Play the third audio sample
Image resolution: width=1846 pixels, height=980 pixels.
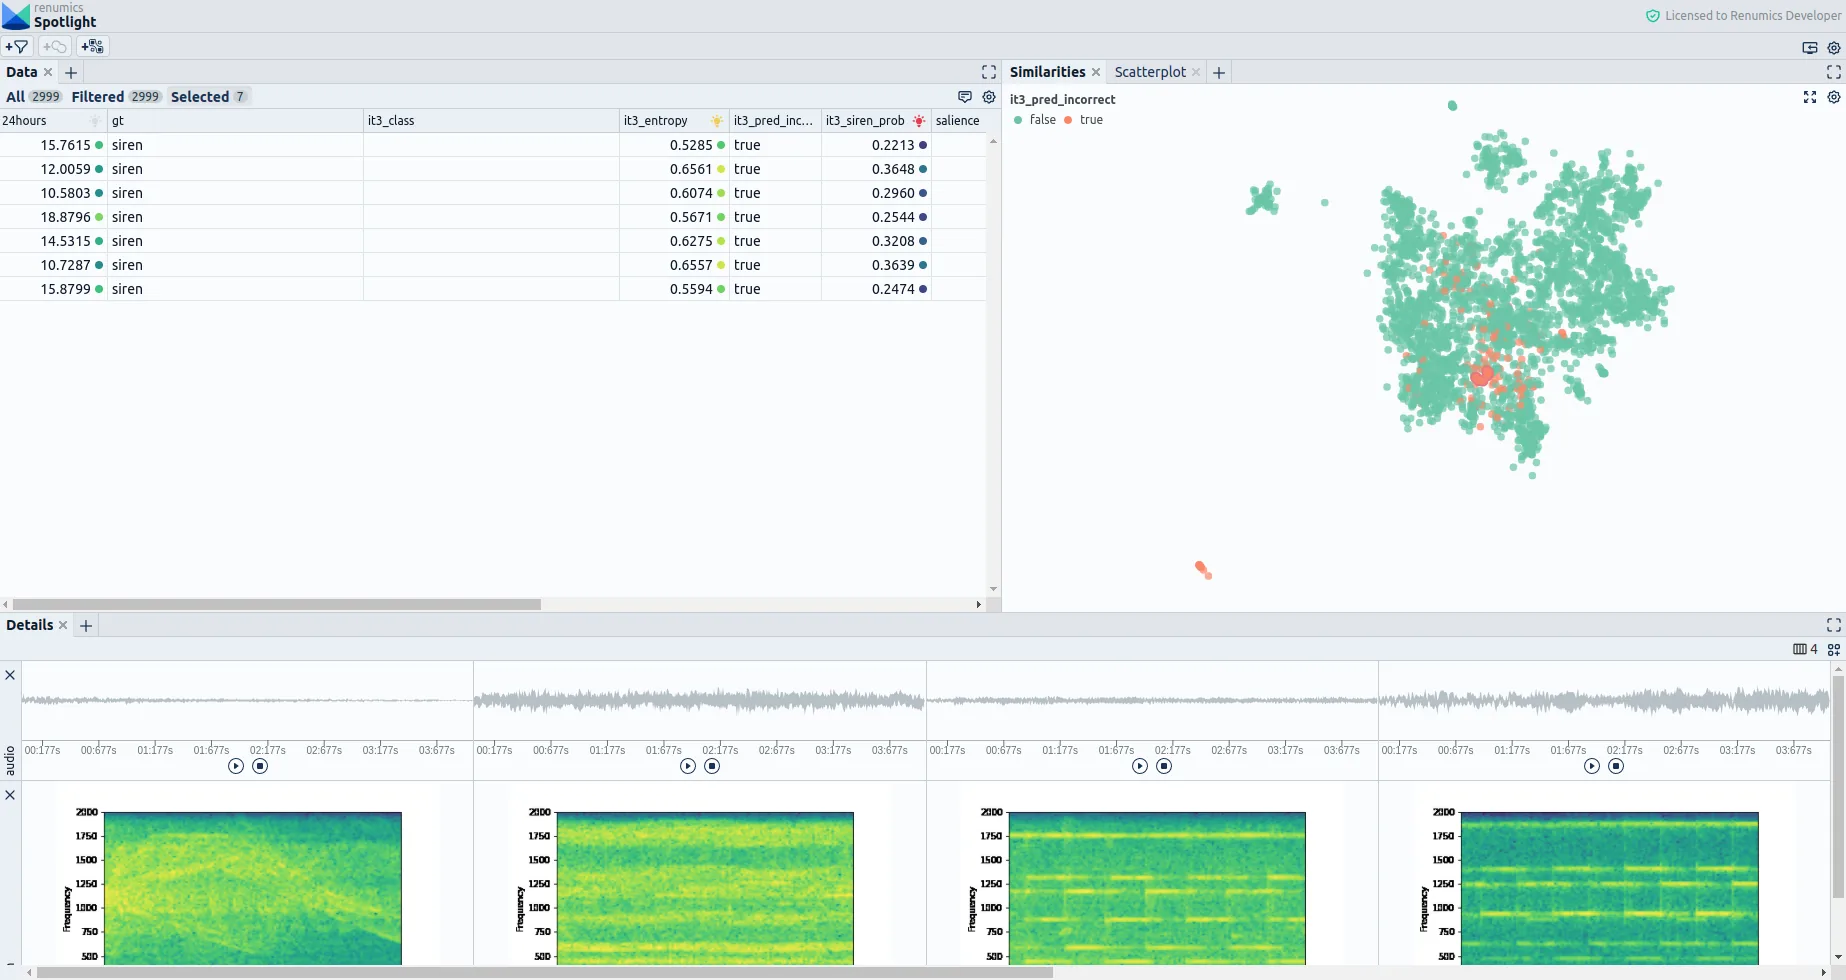(x=1140, y=766)
